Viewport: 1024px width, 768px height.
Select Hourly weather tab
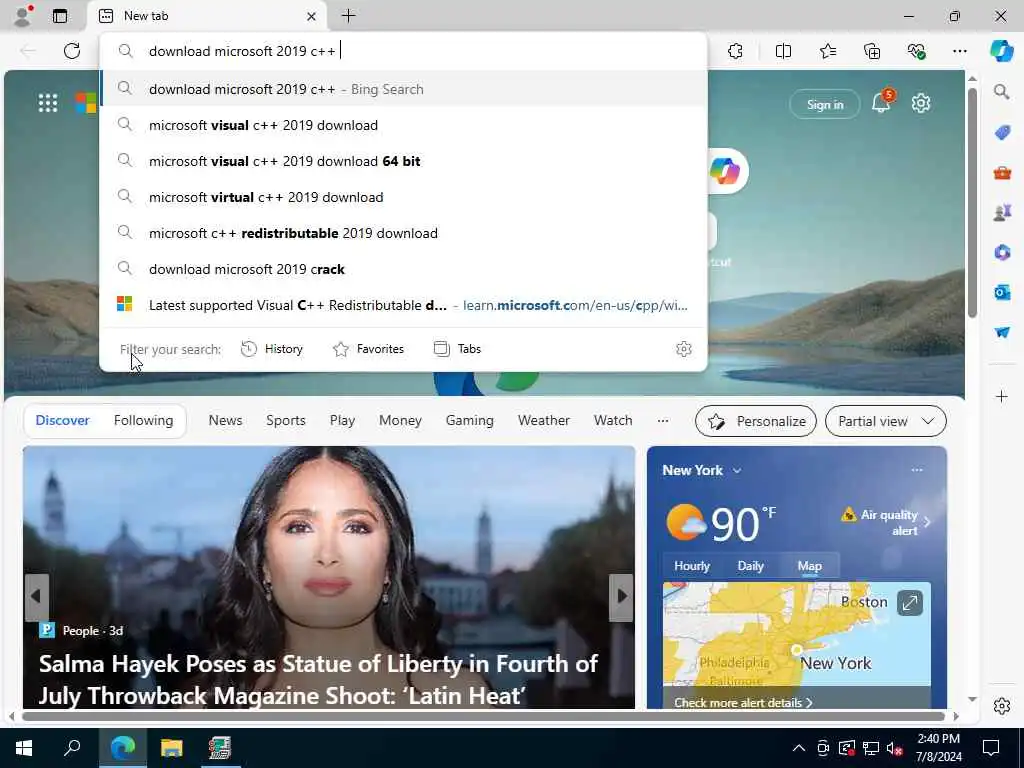(x=692, y=566)
